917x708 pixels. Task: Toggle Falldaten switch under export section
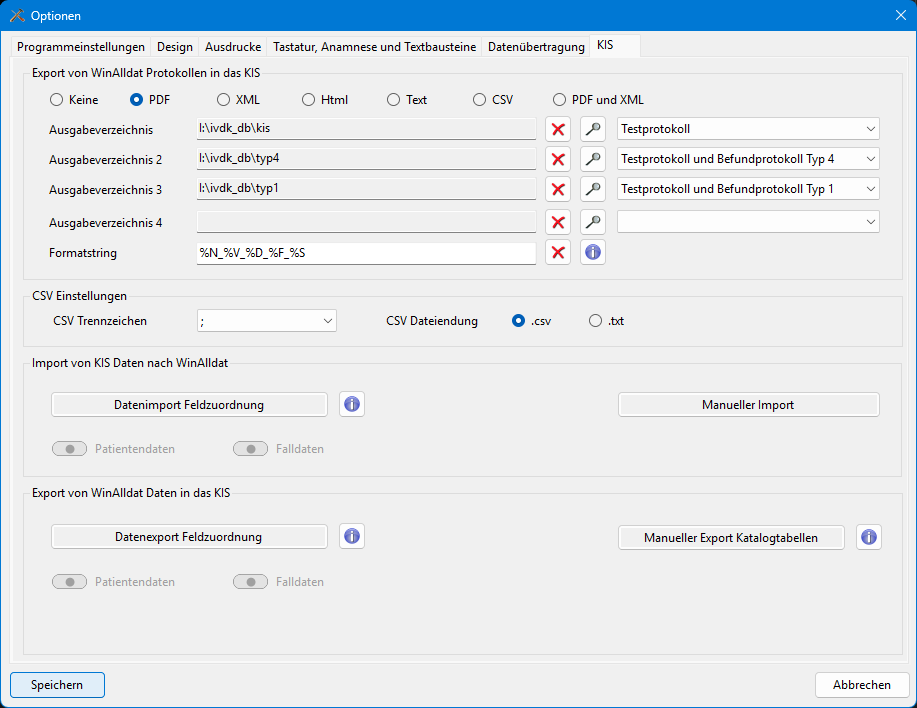click(x=250, y=582)
